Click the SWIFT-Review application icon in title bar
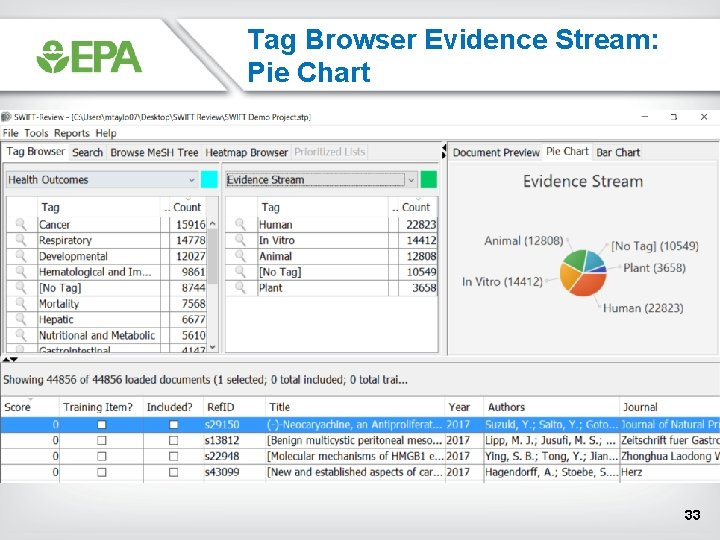 (6, 117)
